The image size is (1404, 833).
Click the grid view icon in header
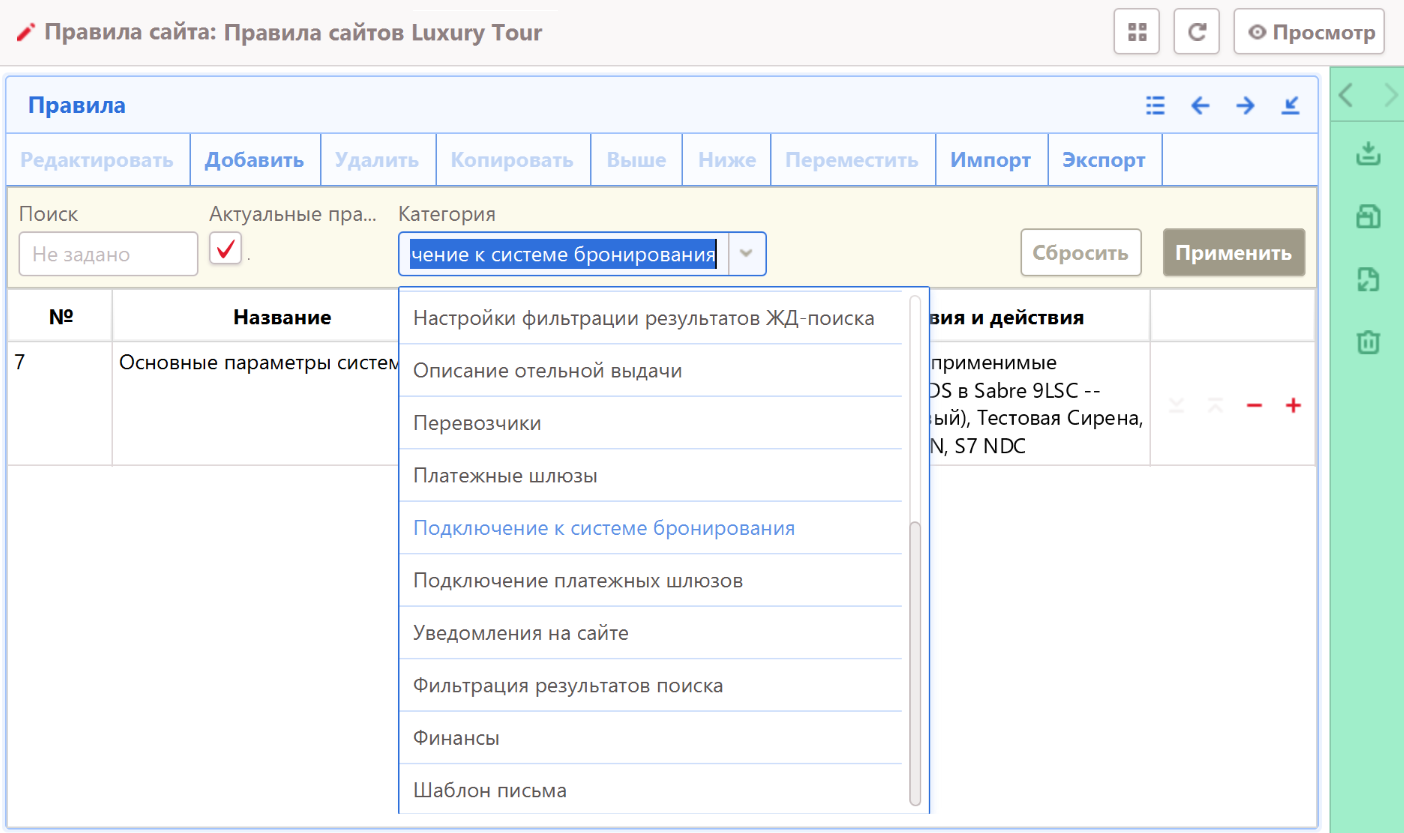click(x=1136, y=32)
